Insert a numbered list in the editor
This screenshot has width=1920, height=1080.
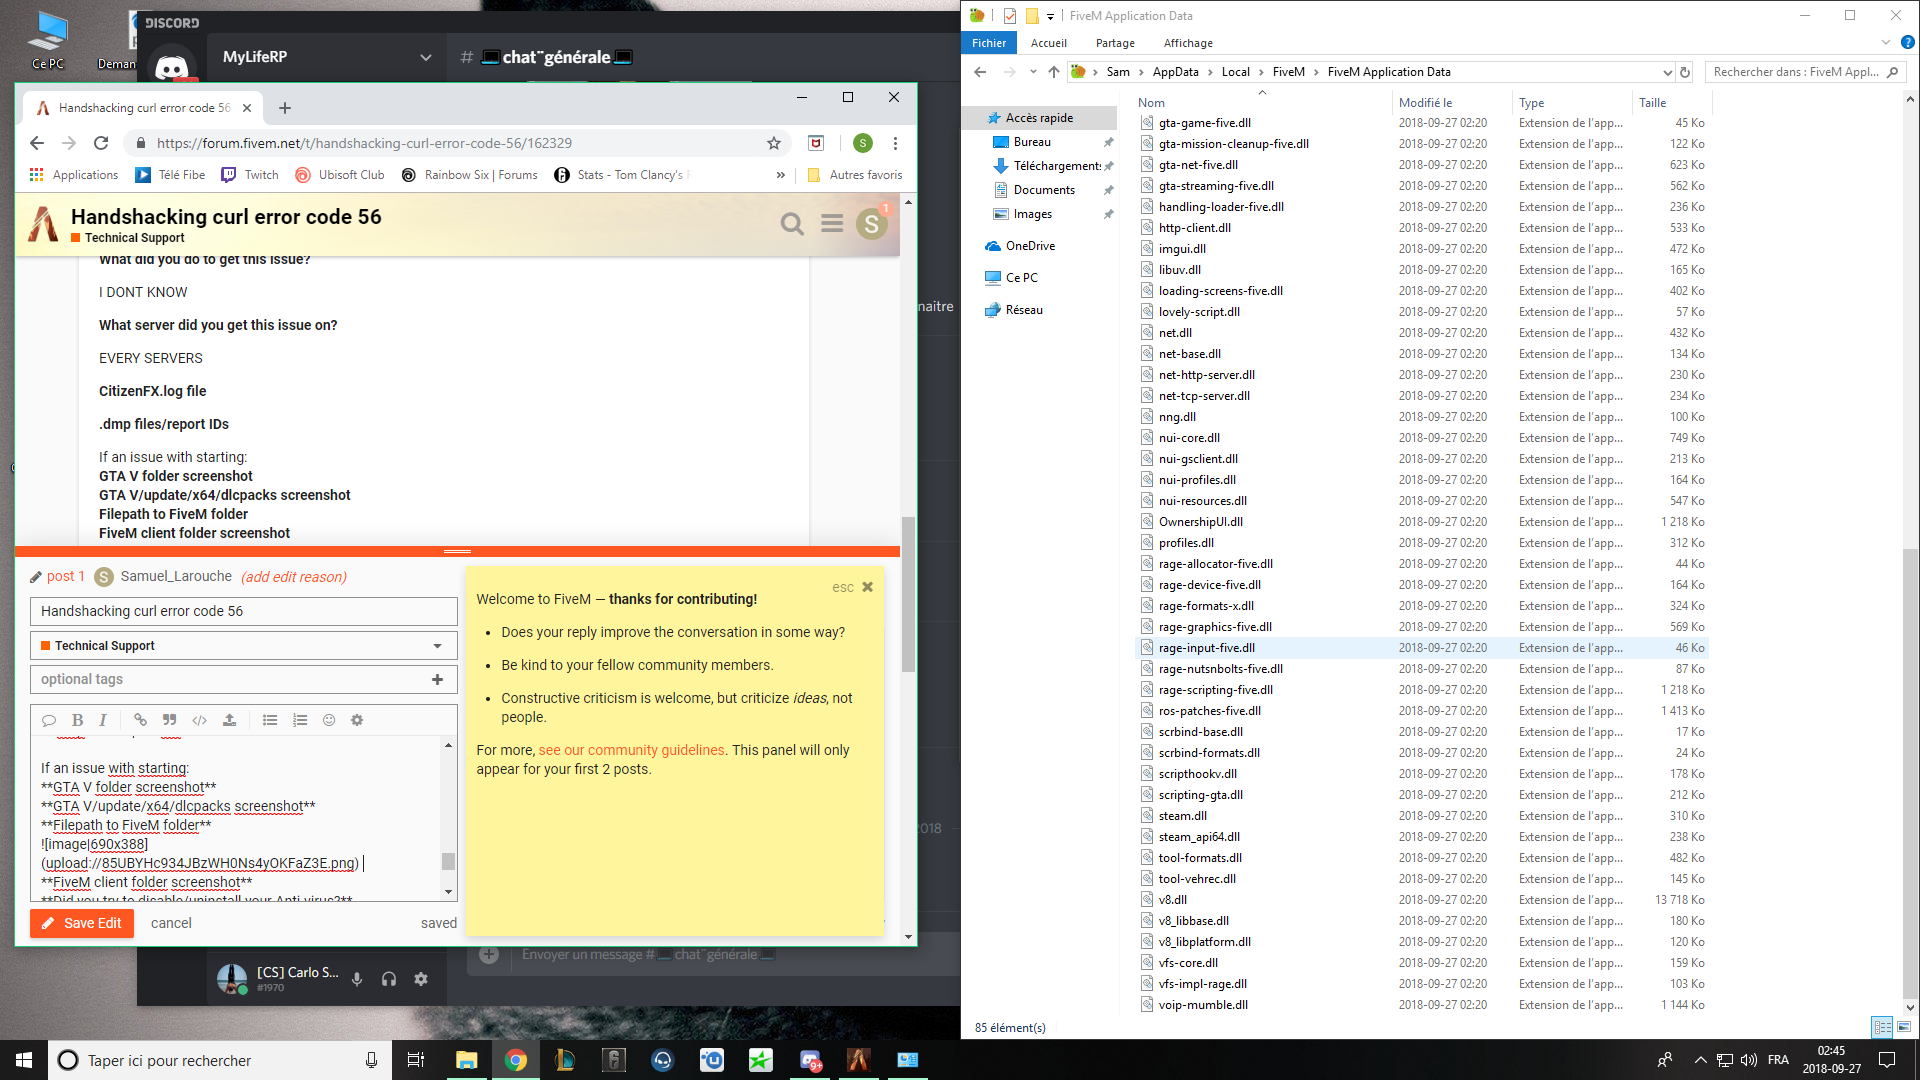(300, 720)
